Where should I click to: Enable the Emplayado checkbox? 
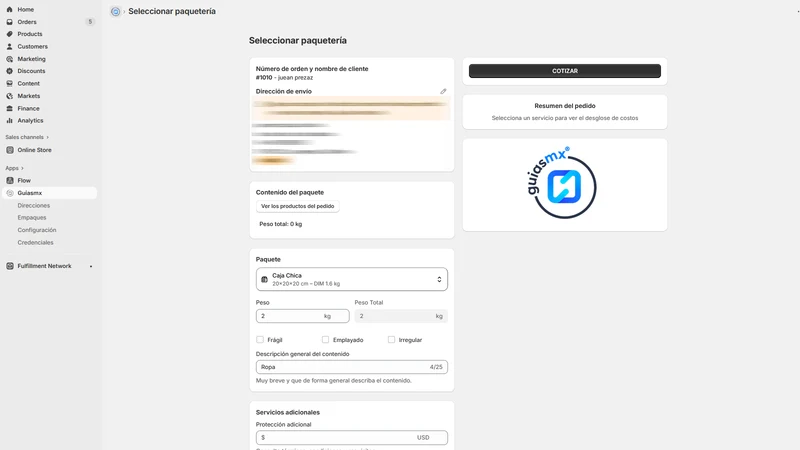(x=326, y=339)
